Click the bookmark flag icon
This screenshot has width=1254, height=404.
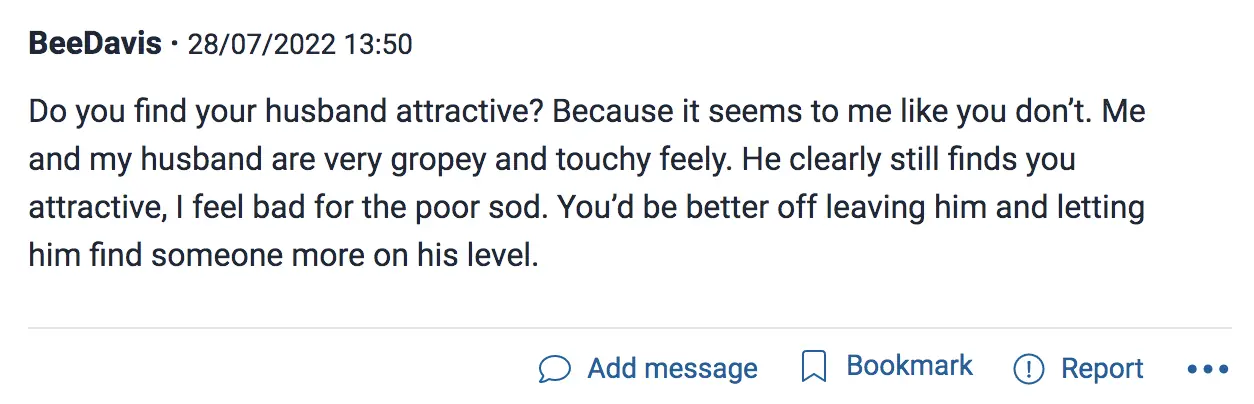pos(814,368)
